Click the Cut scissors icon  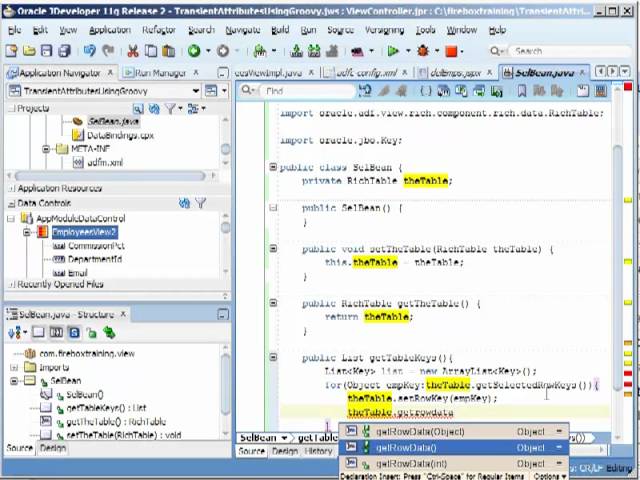tap(133, 51)
